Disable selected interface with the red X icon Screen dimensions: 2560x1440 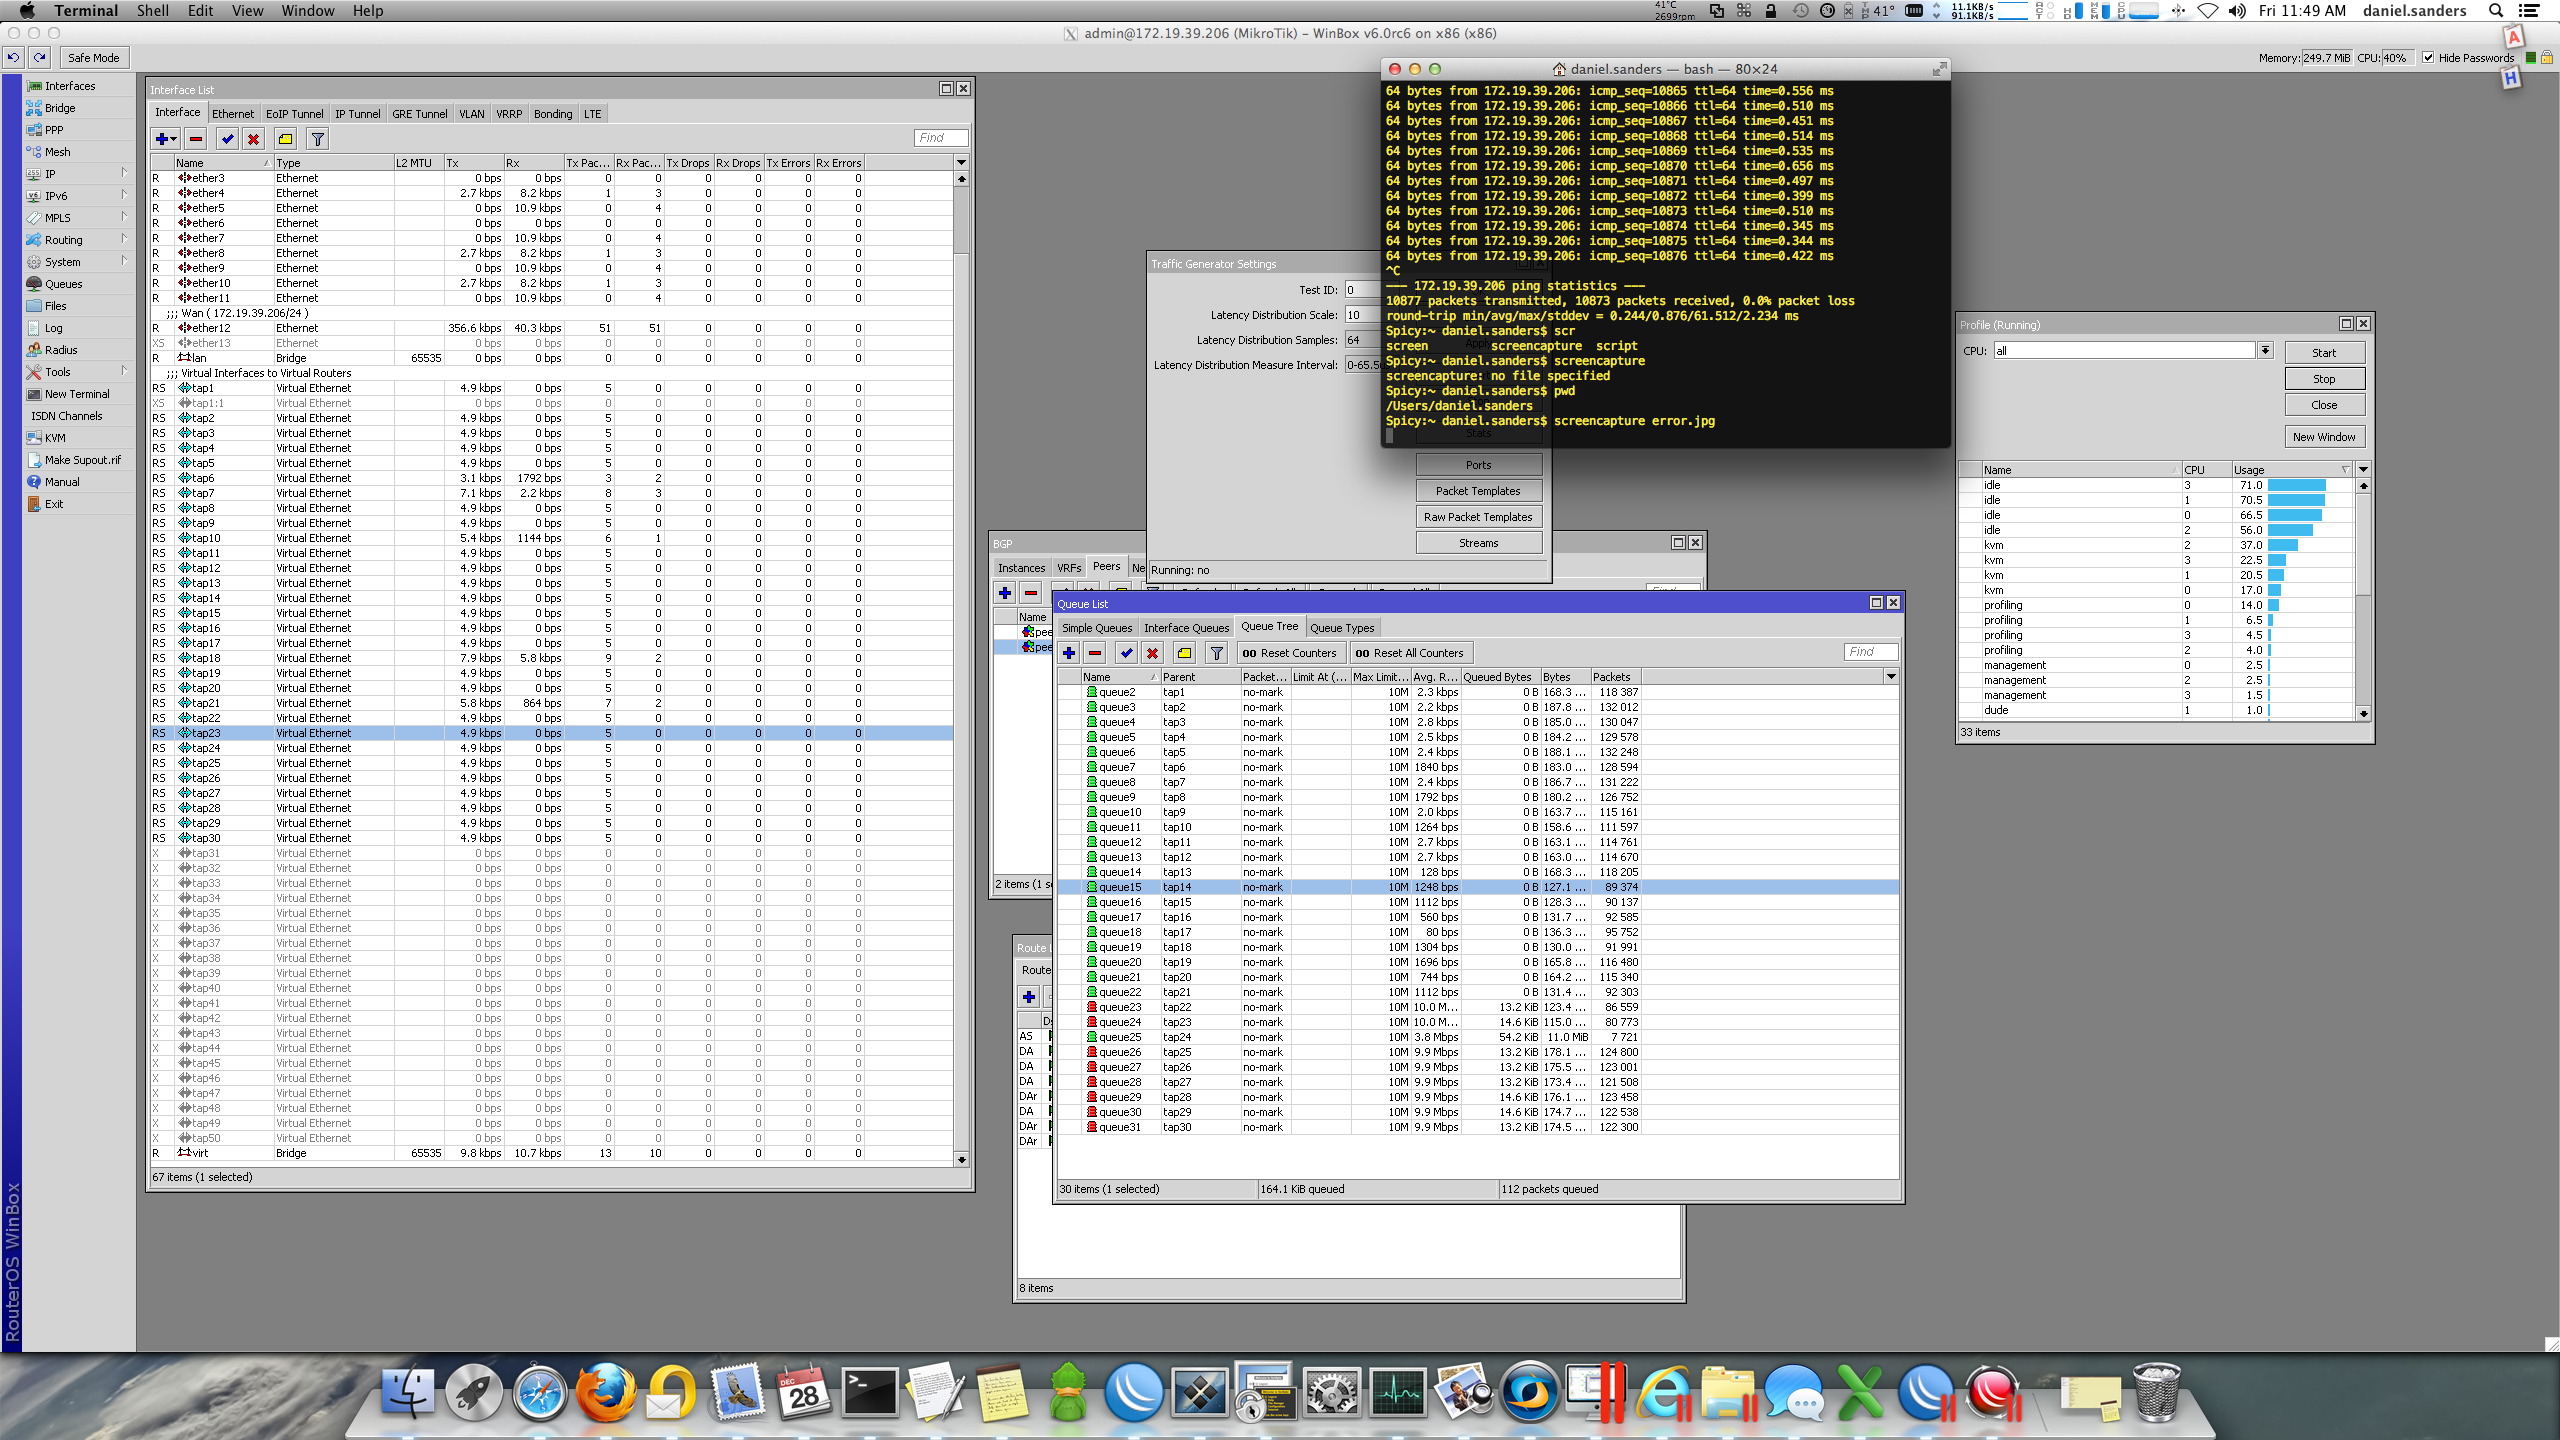click(254, 139)
